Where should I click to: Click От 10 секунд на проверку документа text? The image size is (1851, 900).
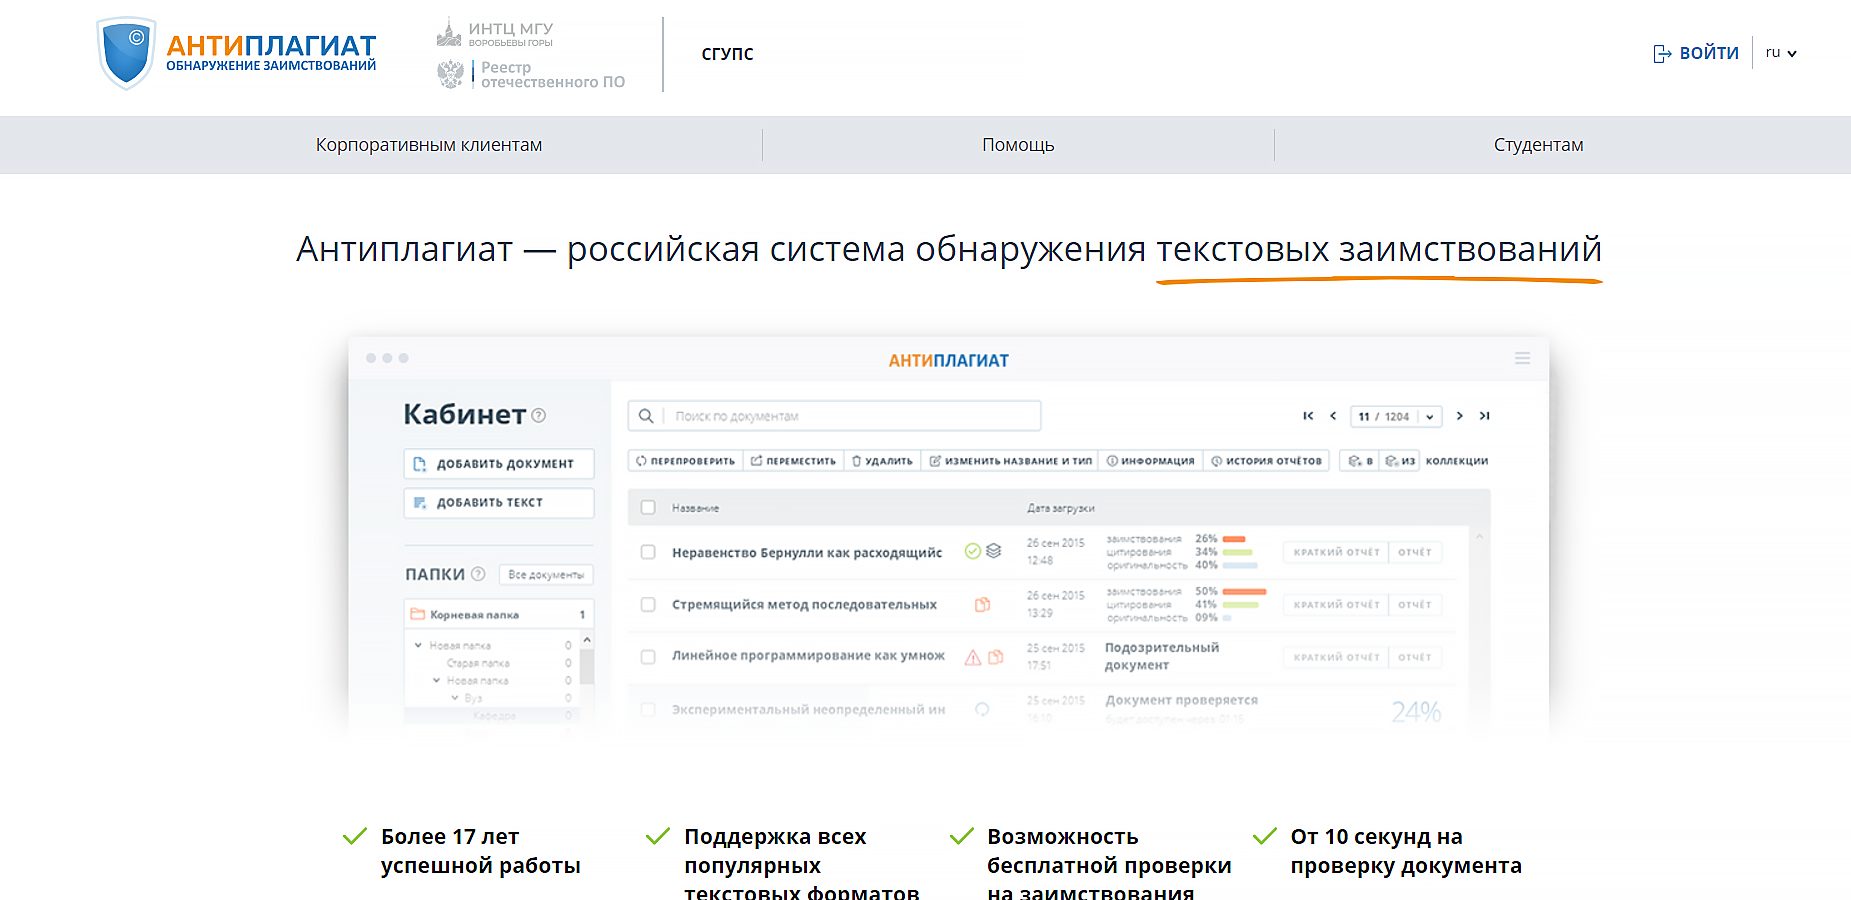click(1406, 851)
